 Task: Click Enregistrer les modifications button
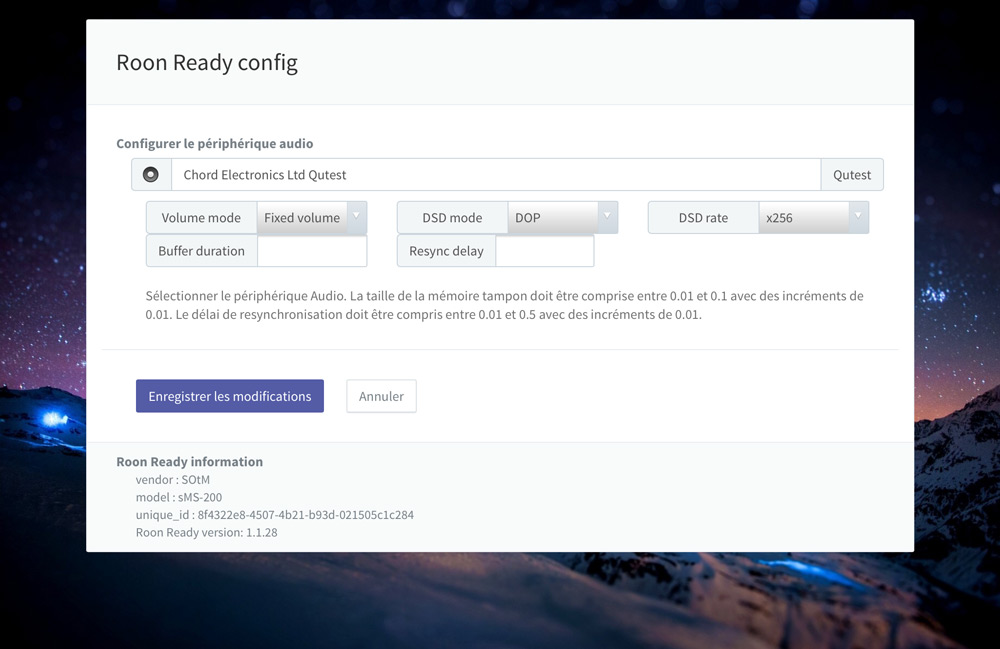pyautogui.click(x=230, y=396)
